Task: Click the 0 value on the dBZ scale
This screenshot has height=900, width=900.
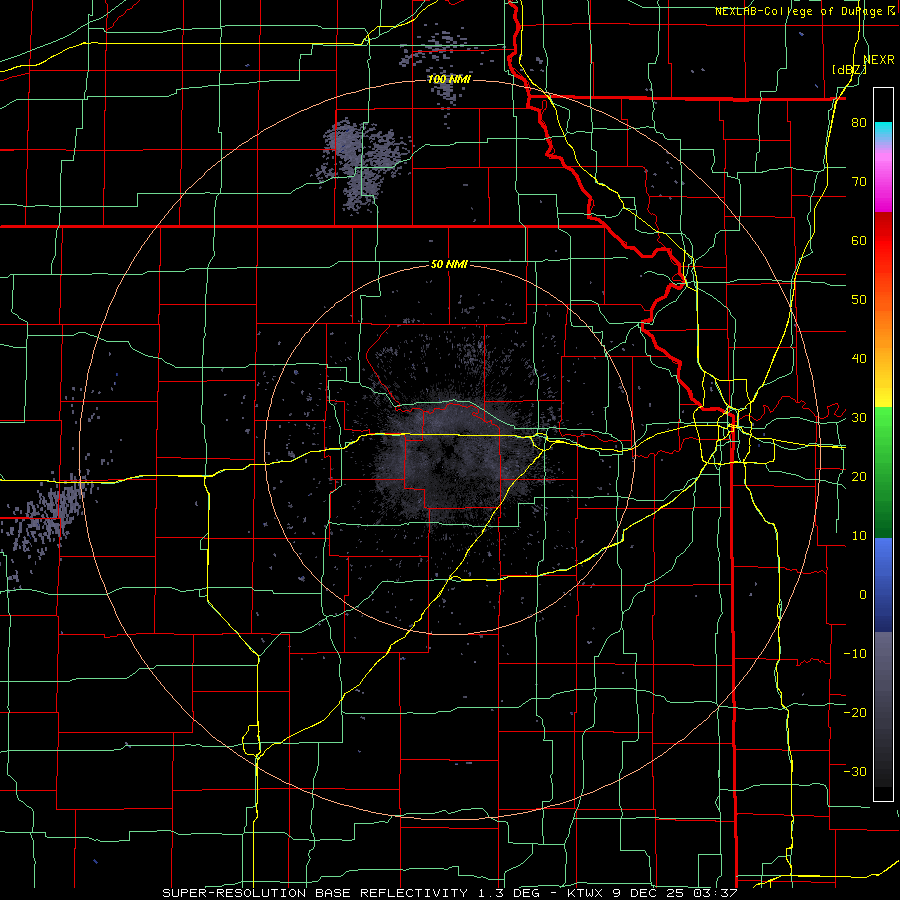Action: click(x=863, y=595)
